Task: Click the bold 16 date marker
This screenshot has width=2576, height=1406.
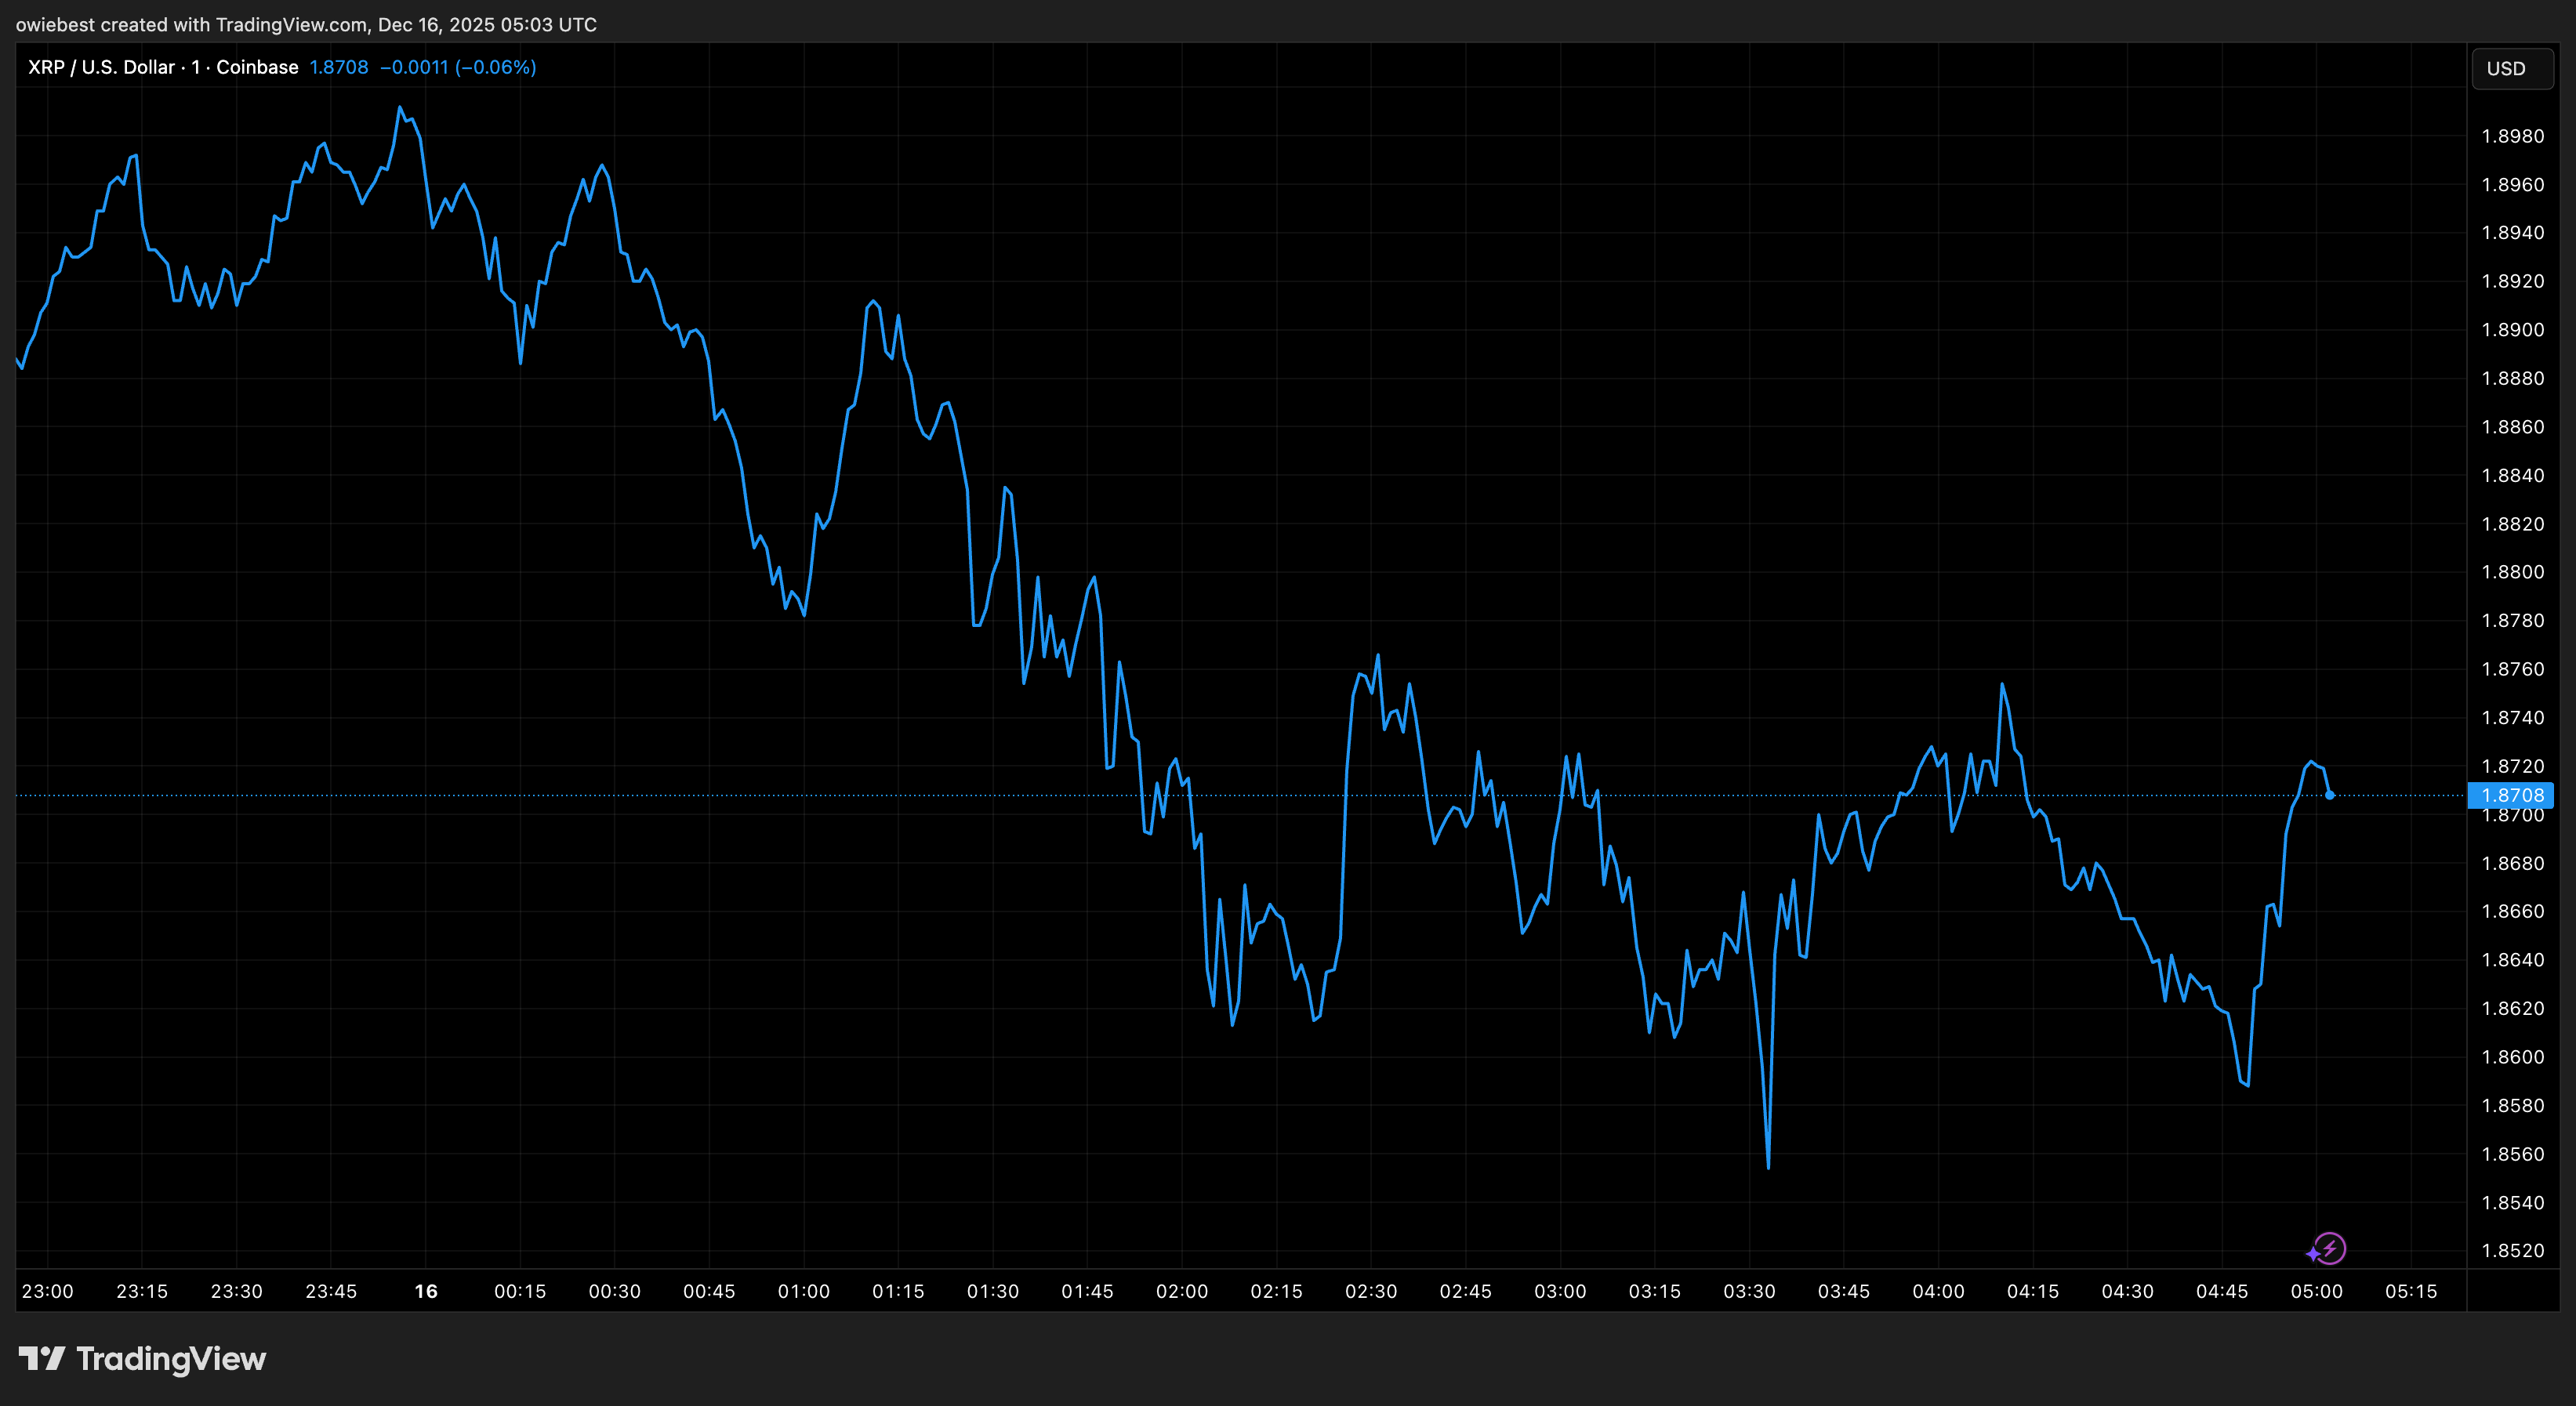Action: (426, 1291)
